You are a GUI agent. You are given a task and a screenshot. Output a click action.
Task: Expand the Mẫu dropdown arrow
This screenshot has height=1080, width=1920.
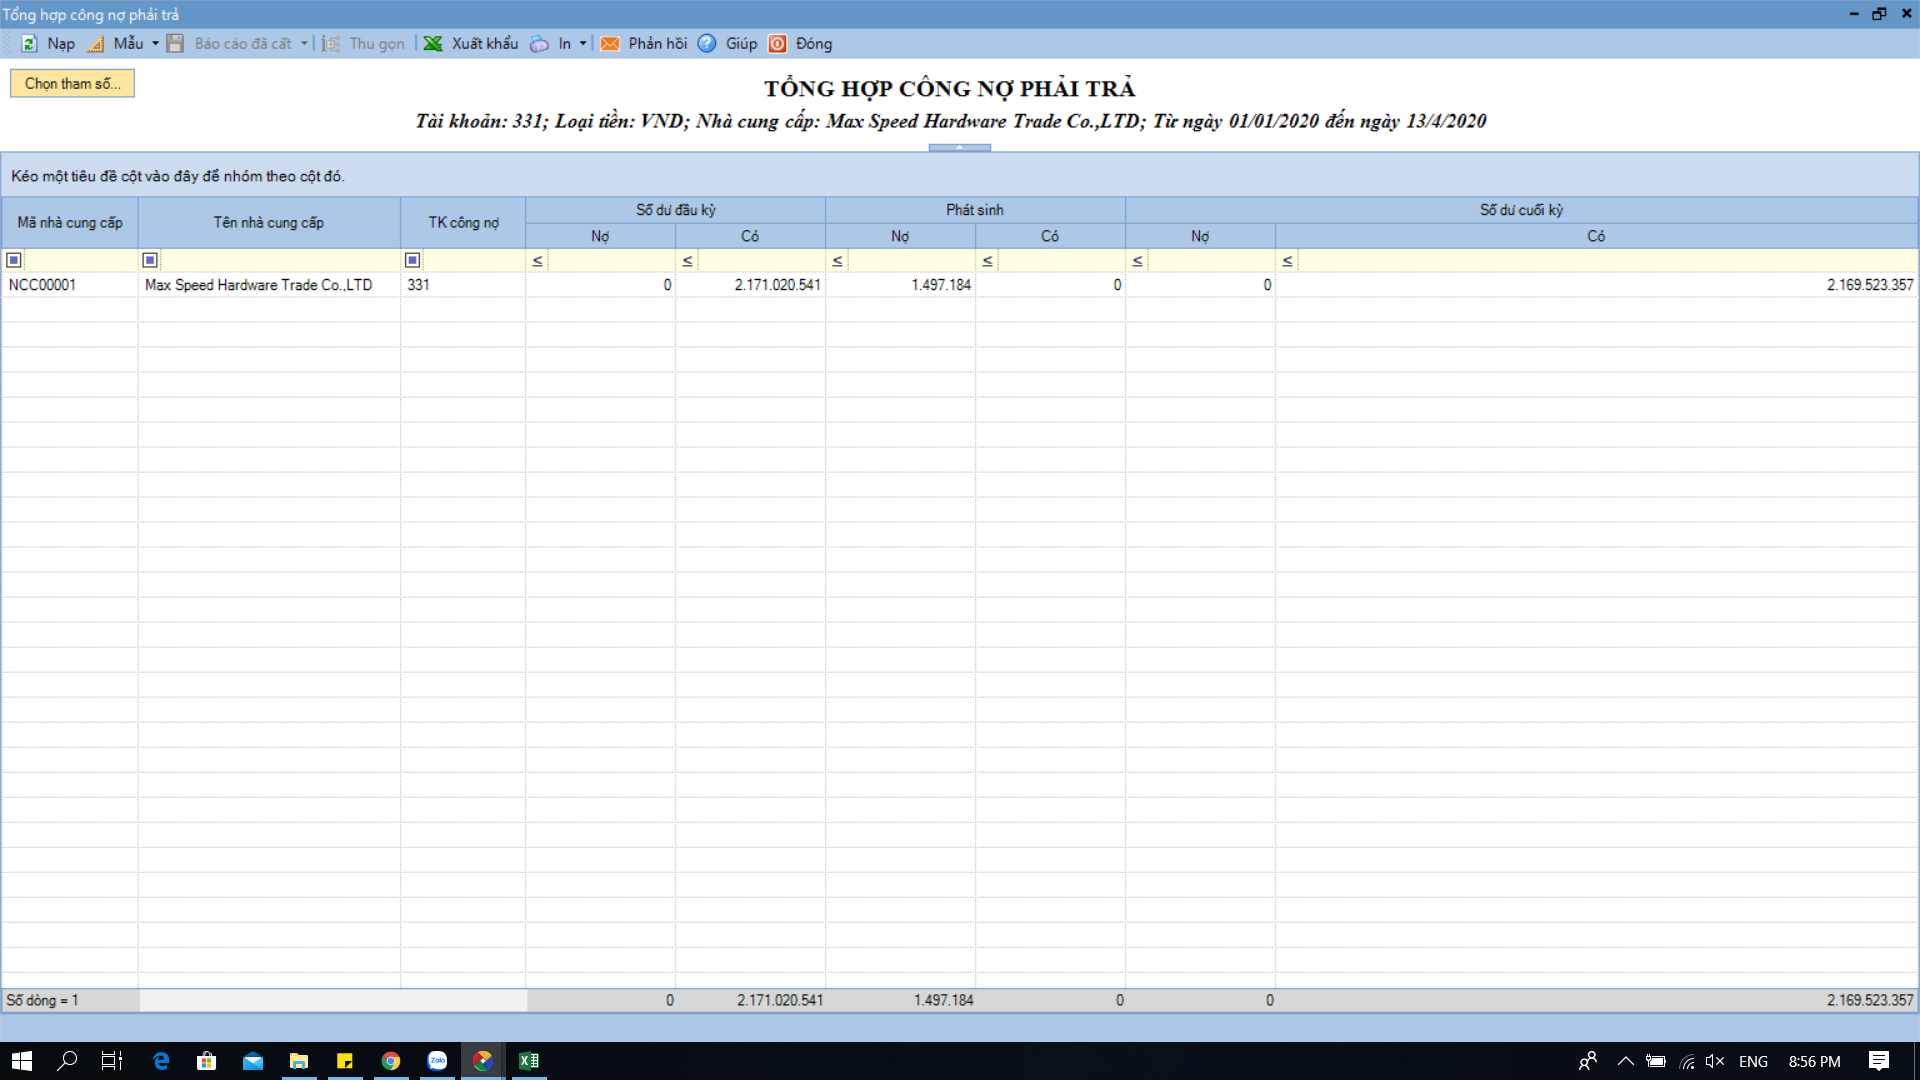155,44
